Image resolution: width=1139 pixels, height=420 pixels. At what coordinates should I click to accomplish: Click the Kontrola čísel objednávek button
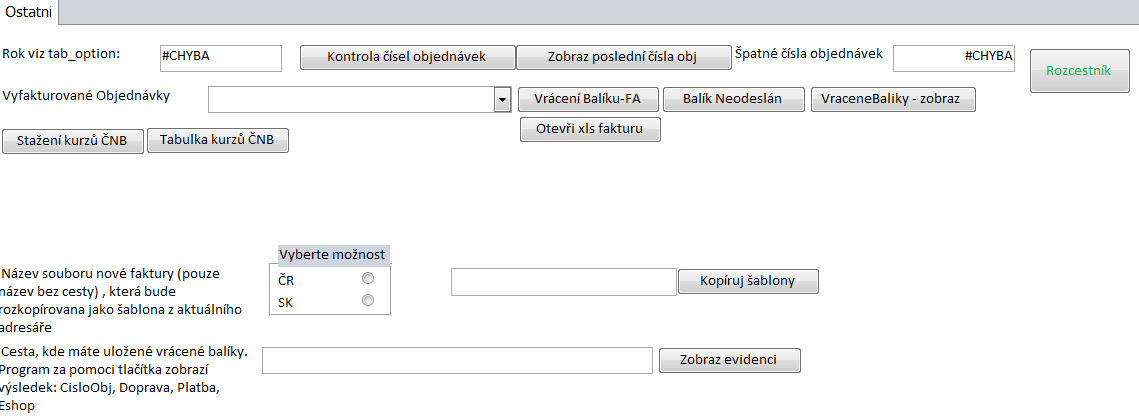point(407,57)
